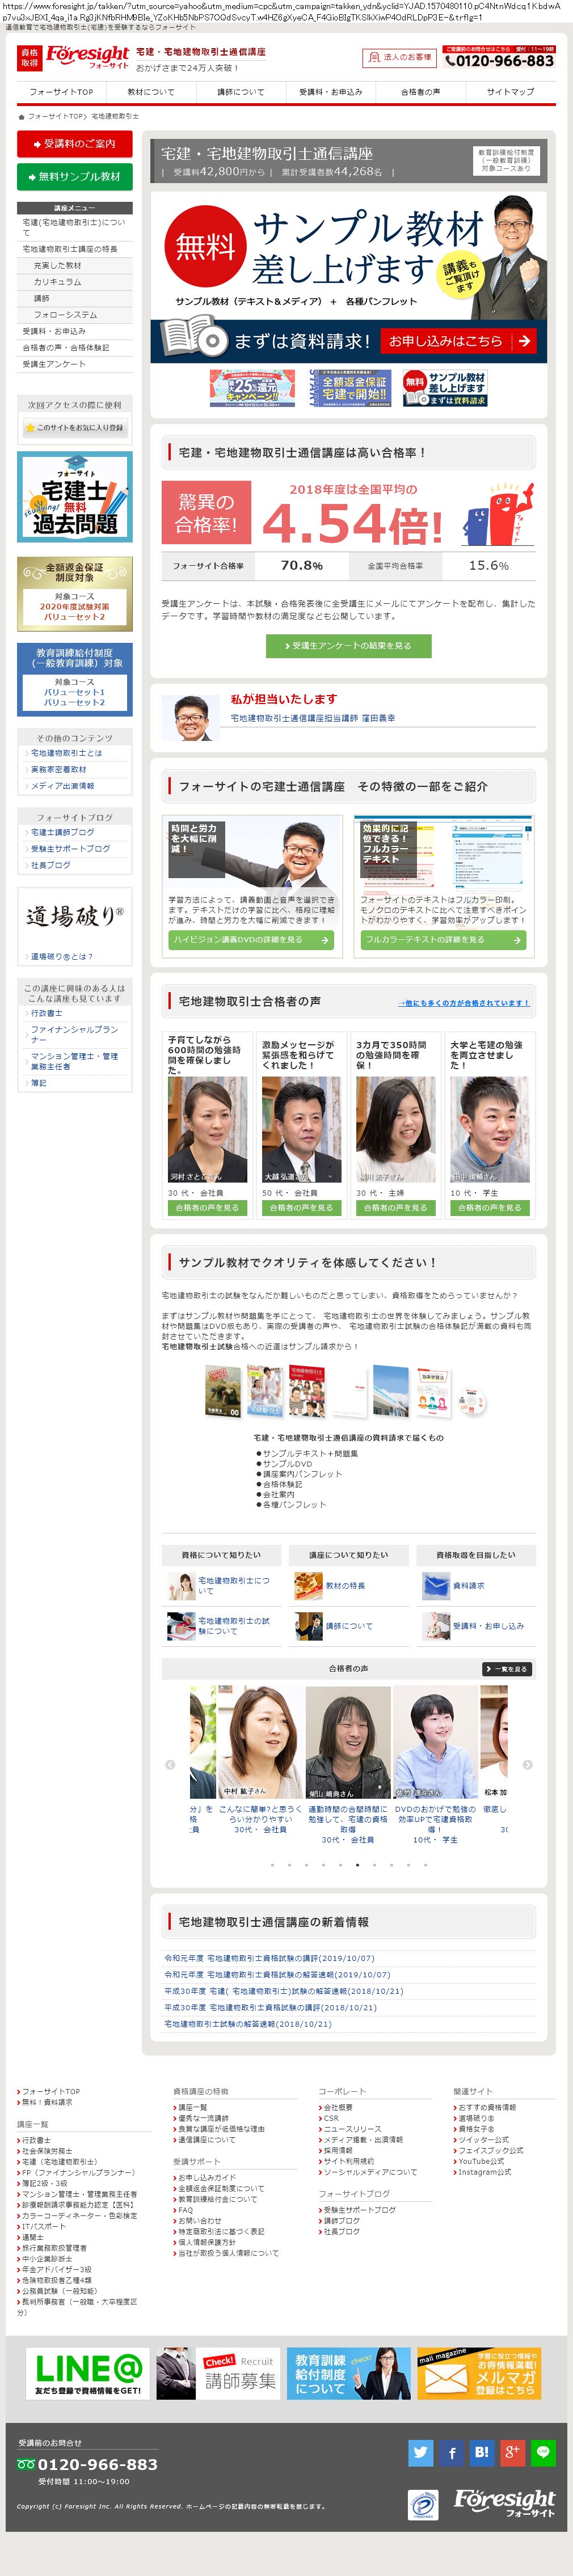The image size is (573, 2576).
Task: Open the 受講料・お申込み navigation menu
Action: tap(330, 92)
